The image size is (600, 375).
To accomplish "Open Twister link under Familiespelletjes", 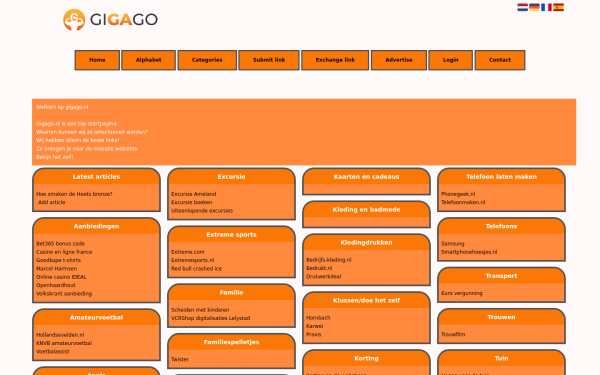I will click(180, 360).
